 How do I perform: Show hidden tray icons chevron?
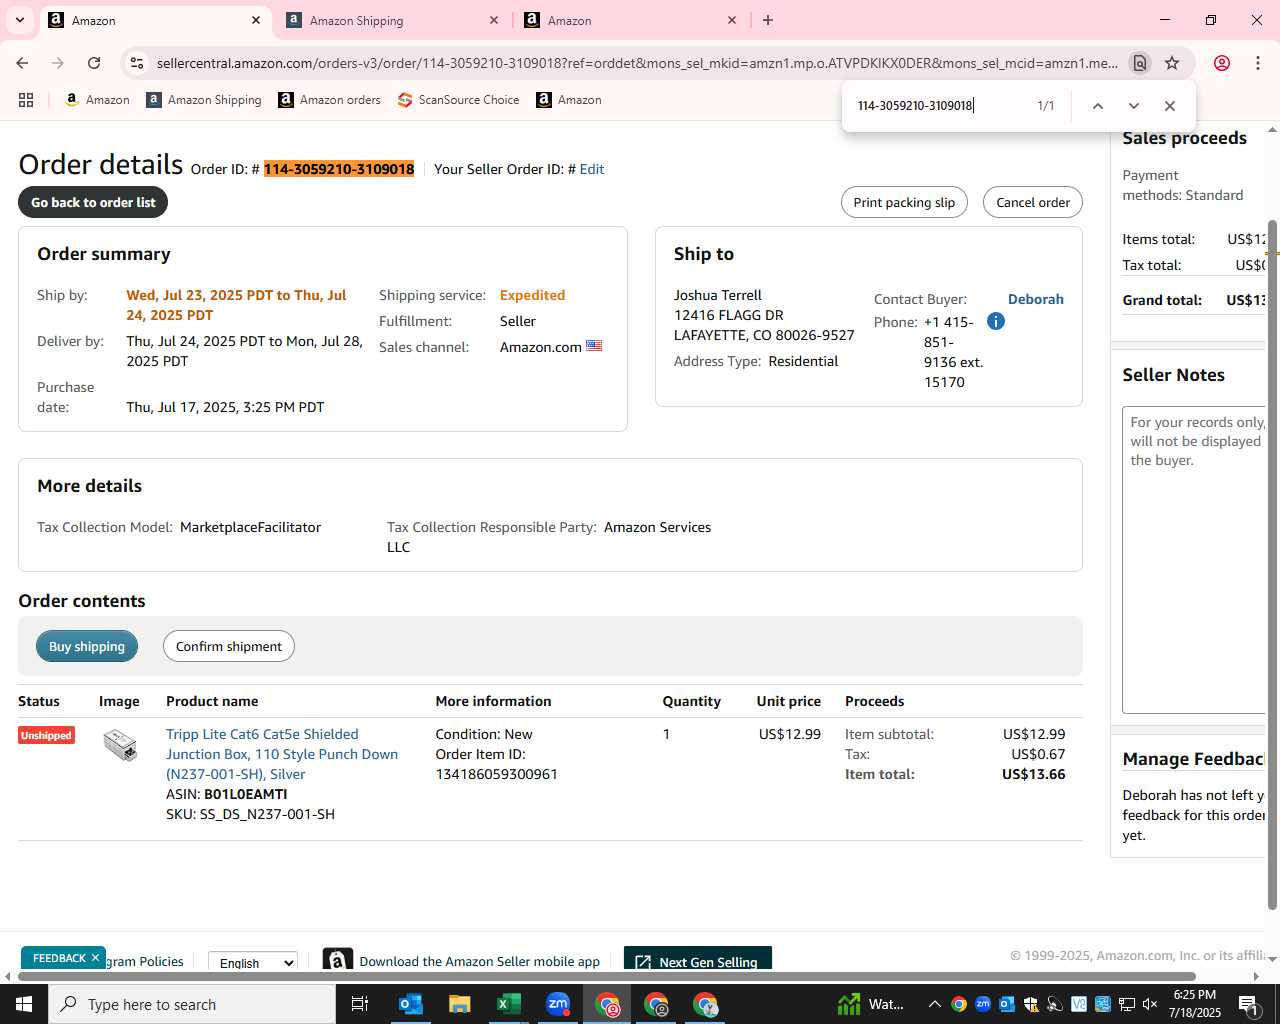coord(934,1004)
